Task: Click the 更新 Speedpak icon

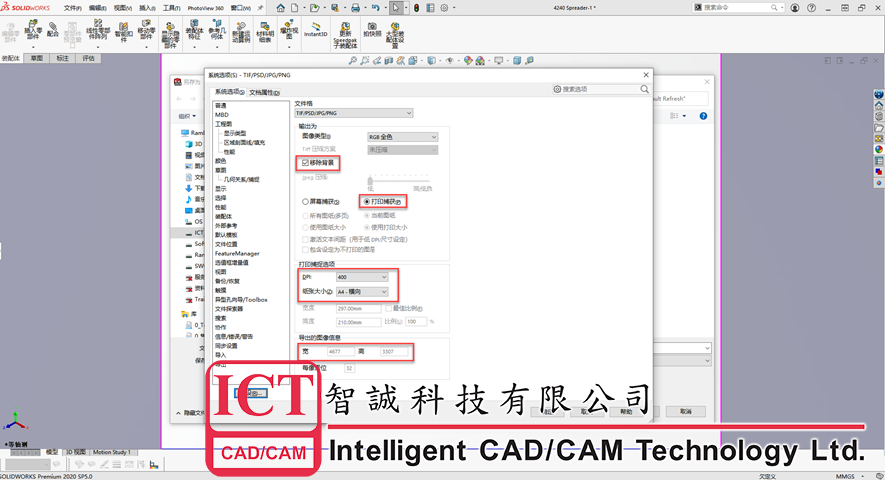Action: point(345,30)
